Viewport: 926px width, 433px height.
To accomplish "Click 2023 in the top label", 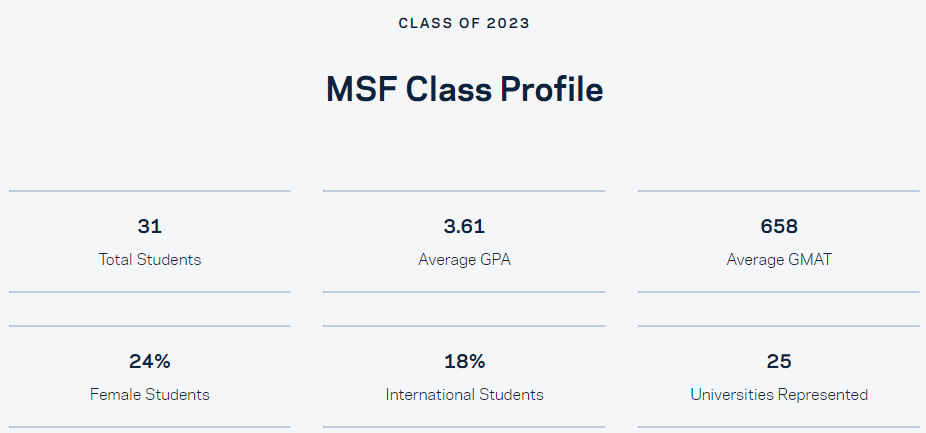I will point(508,24).
